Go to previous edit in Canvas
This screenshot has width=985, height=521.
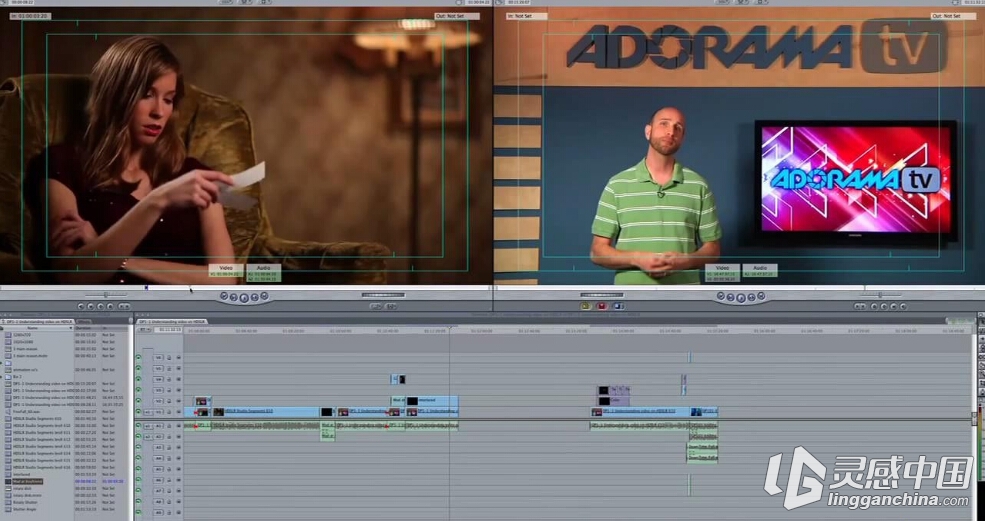(721, 295)
